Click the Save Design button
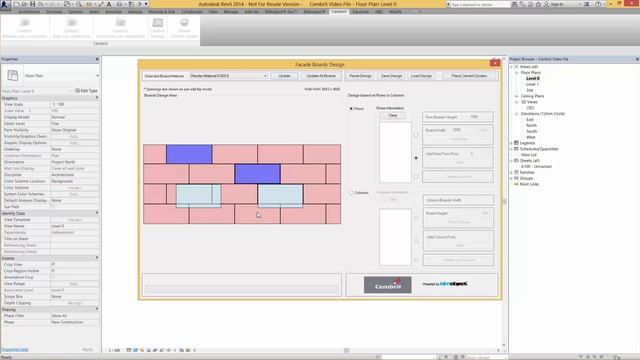 coord(391,76)
